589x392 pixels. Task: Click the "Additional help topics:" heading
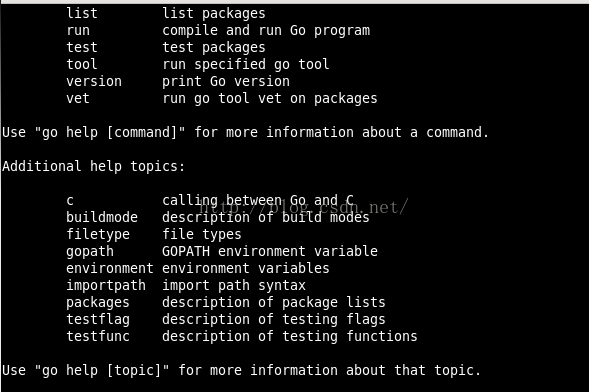(x=94, y=166)
